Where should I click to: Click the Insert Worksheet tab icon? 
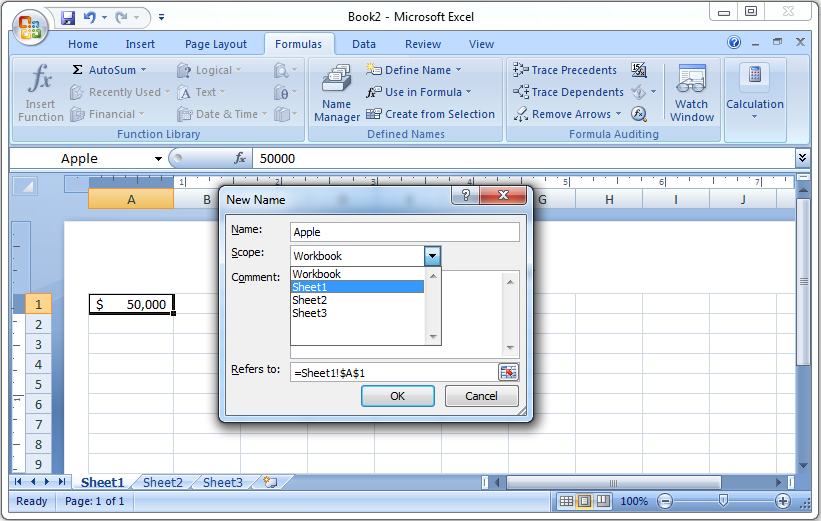point(270,482)
